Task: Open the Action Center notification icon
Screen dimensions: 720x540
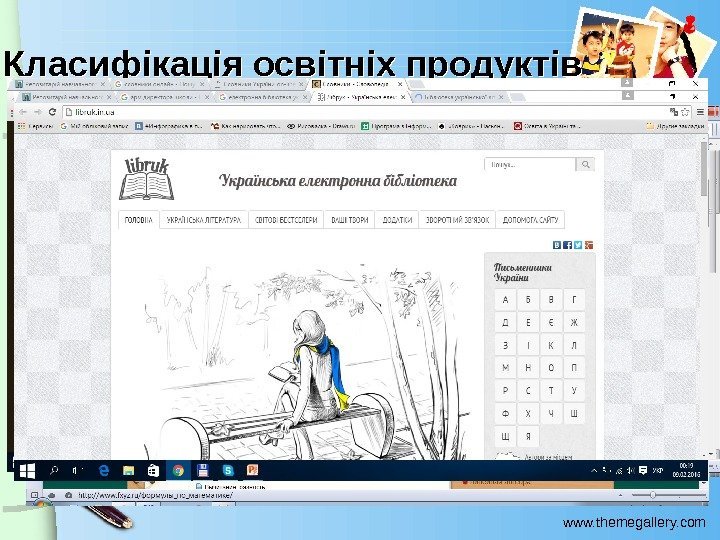Action: click(643, 471)
